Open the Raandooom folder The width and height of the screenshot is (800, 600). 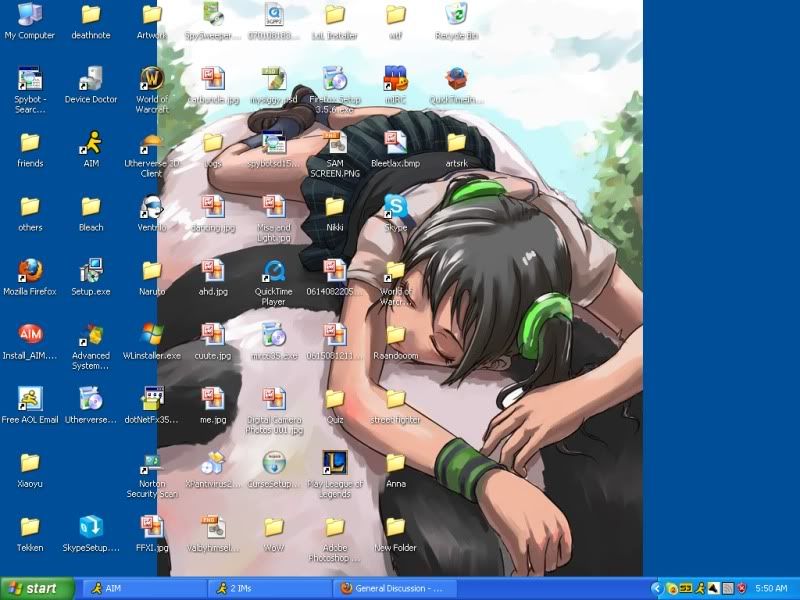(395, 341)
